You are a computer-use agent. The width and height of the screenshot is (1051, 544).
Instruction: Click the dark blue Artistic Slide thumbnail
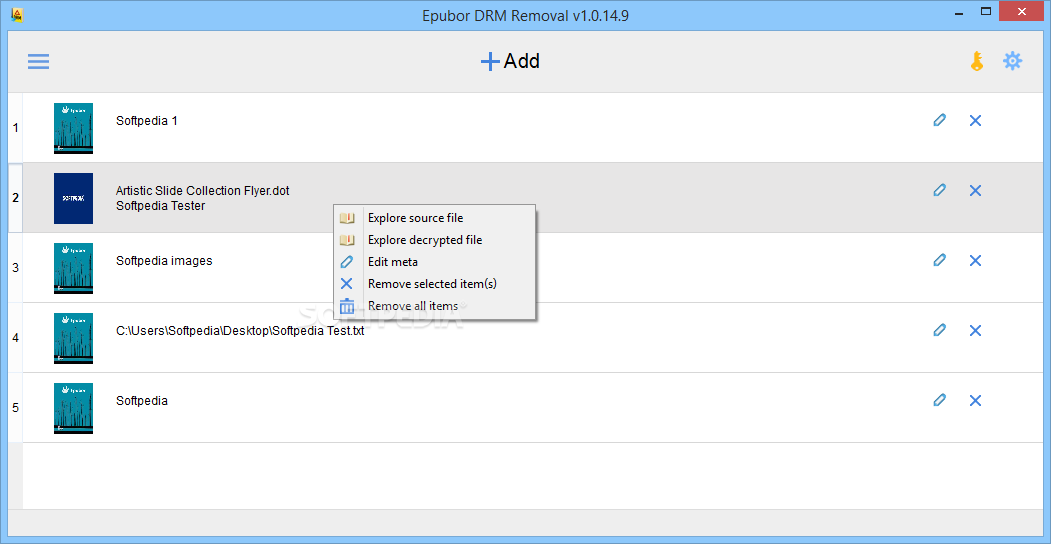[x=74, y=198]
